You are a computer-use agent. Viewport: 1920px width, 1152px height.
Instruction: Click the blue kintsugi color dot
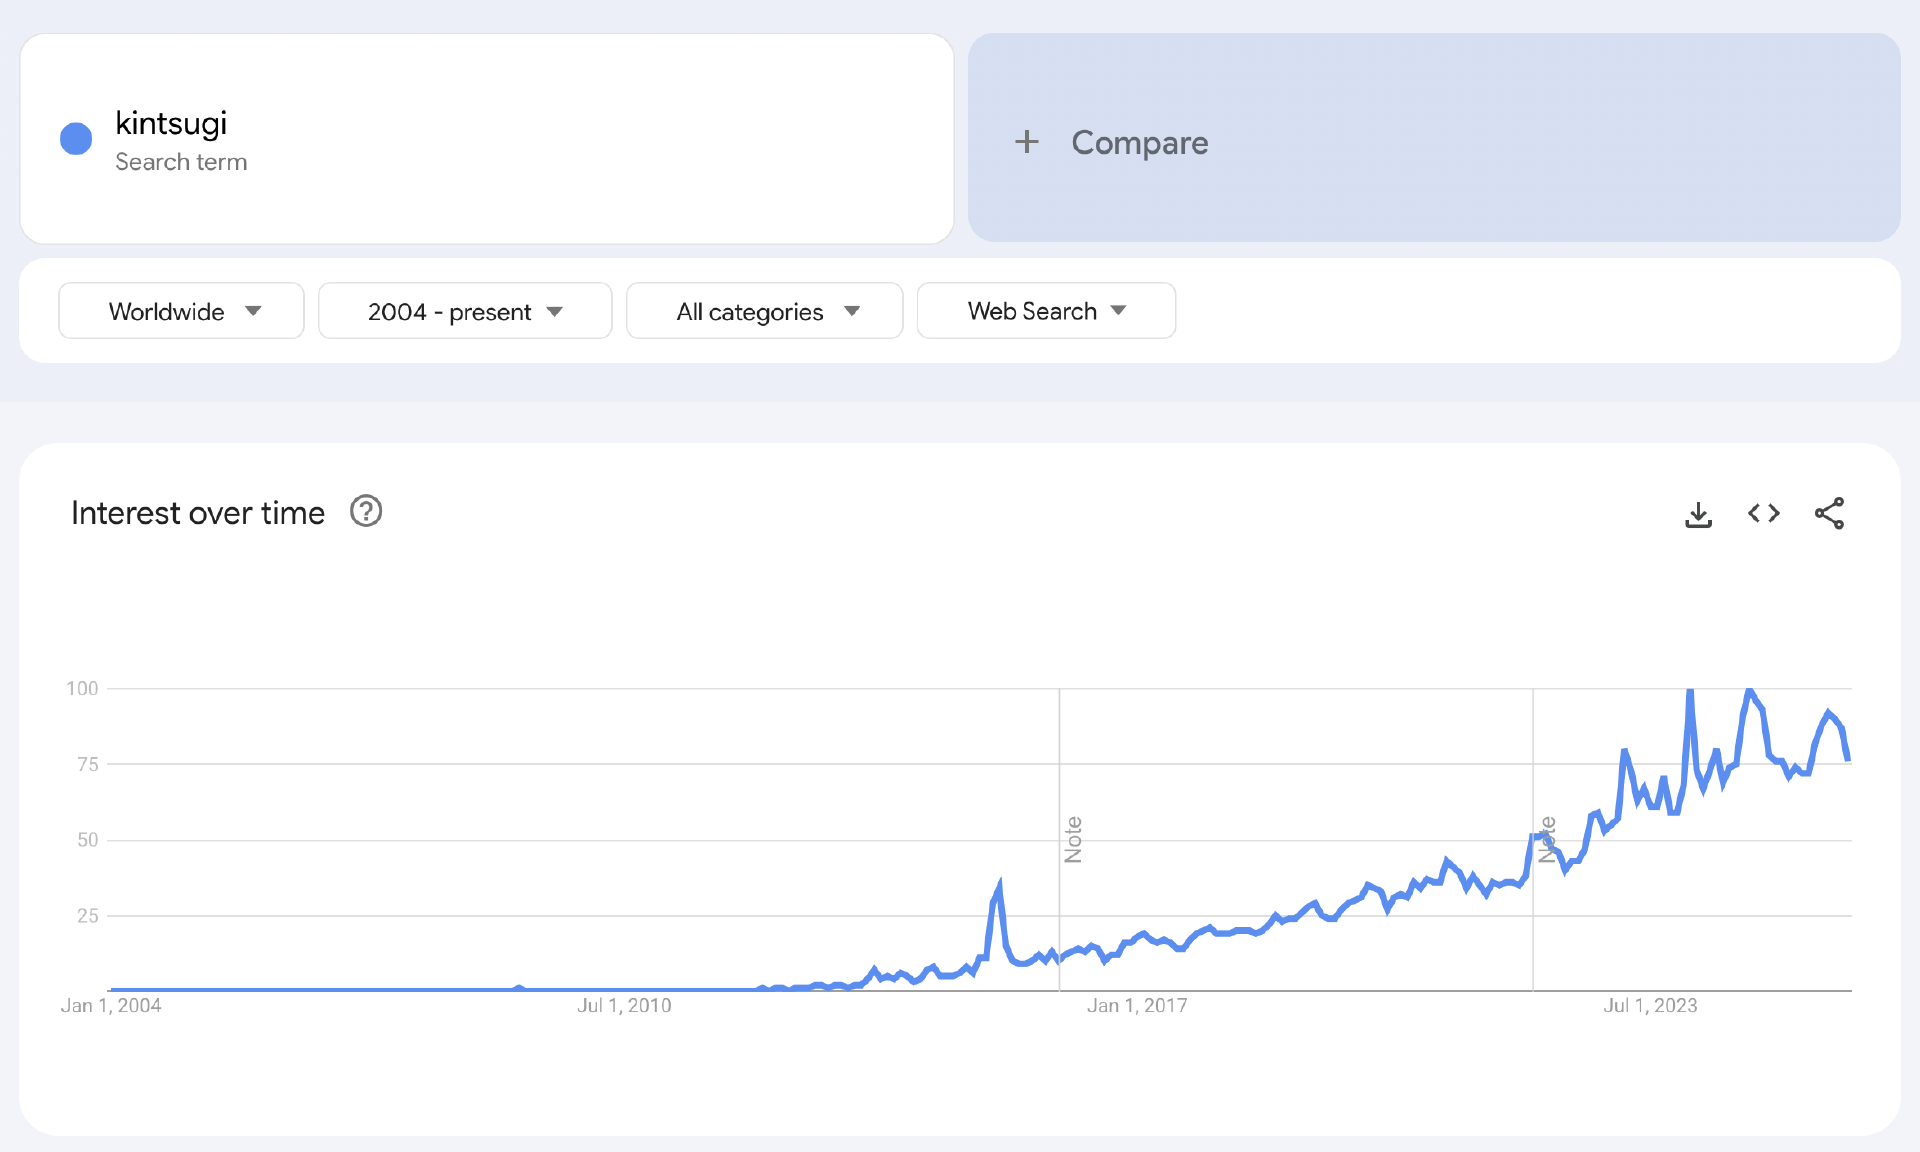coord(76,139)
